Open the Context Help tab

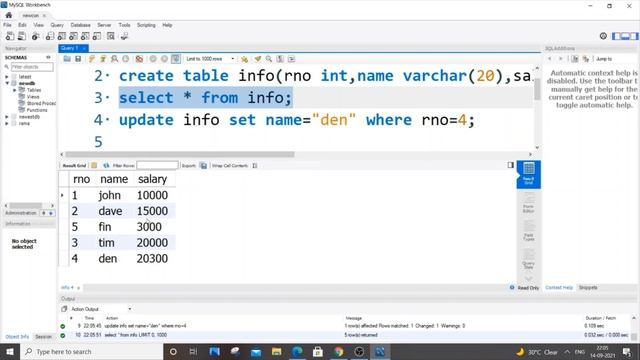tap(559, 287)
